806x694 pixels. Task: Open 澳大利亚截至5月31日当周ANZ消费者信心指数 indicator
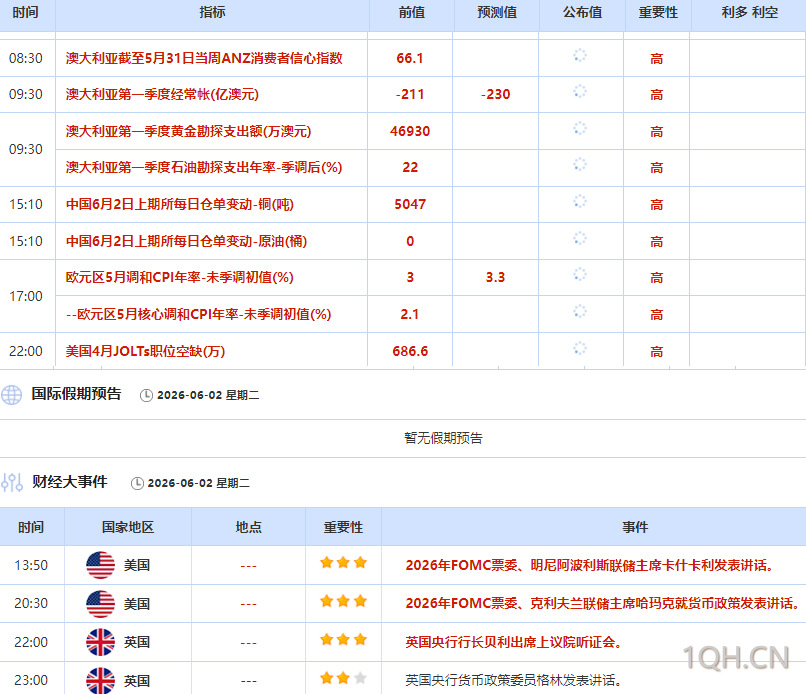click(204, 58)
